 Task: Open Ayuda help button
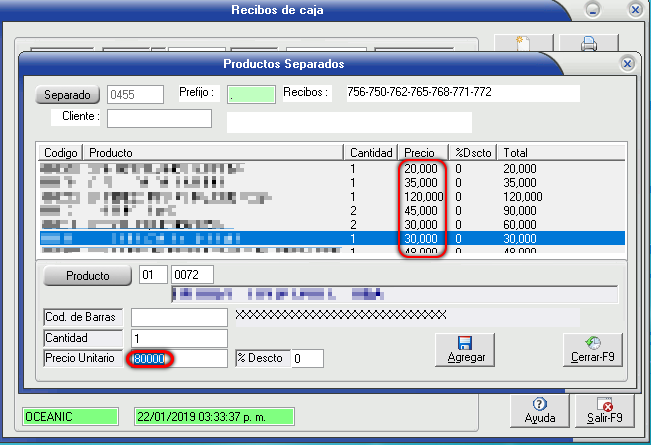point(539,408)
